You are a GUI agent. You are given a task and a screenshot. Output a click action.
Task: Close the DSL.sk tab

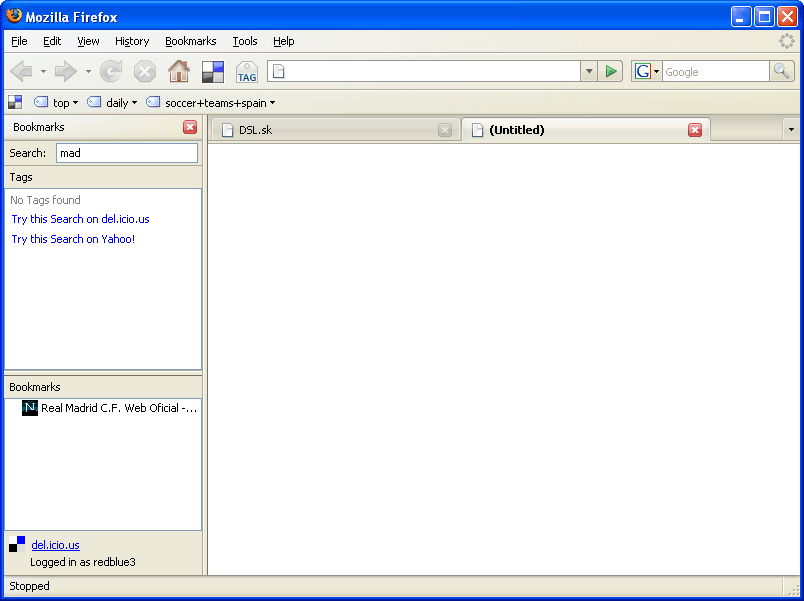click(445, 130)
